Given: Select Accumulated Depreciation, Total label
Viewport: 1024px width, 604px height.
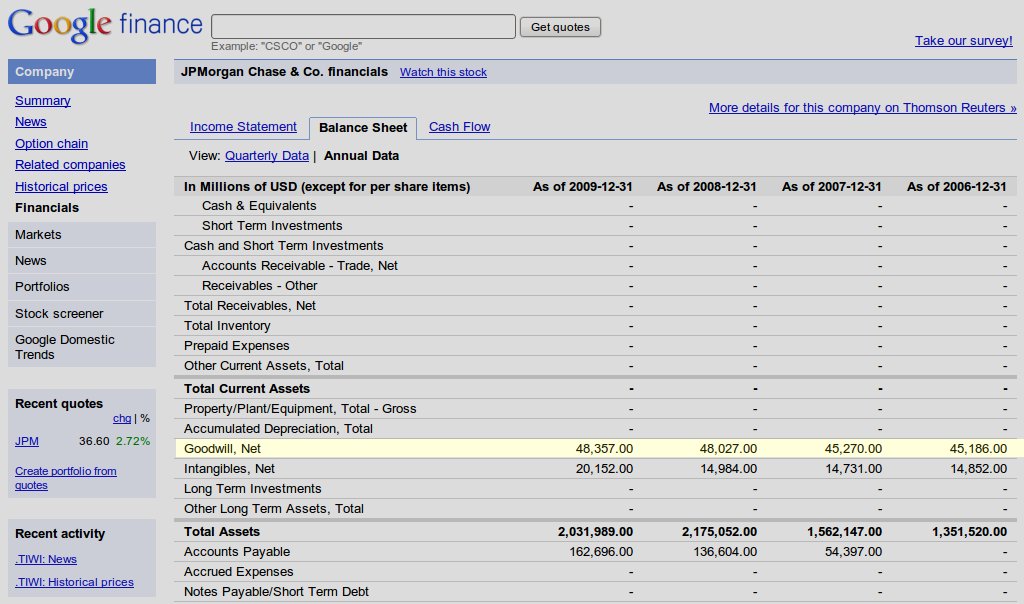Looking at the screenshot, I should 278,428.
